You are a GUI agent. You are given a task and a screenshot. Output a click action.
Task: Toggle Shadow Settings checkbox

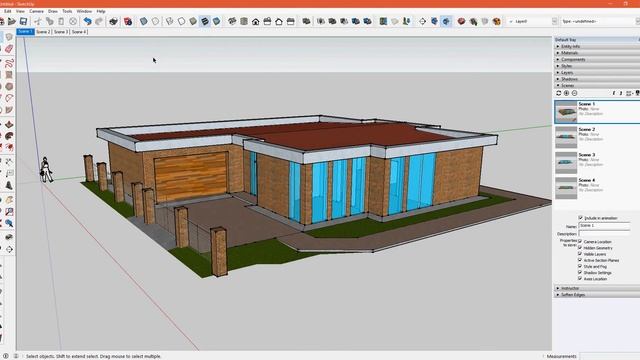click(x=580, y=272)
